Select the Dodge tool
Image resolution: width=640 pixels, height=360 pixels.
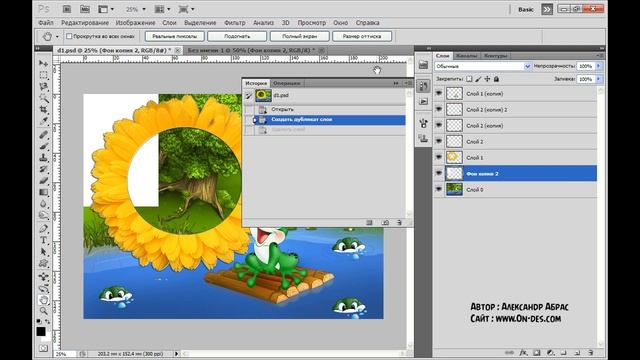point(43,215)
